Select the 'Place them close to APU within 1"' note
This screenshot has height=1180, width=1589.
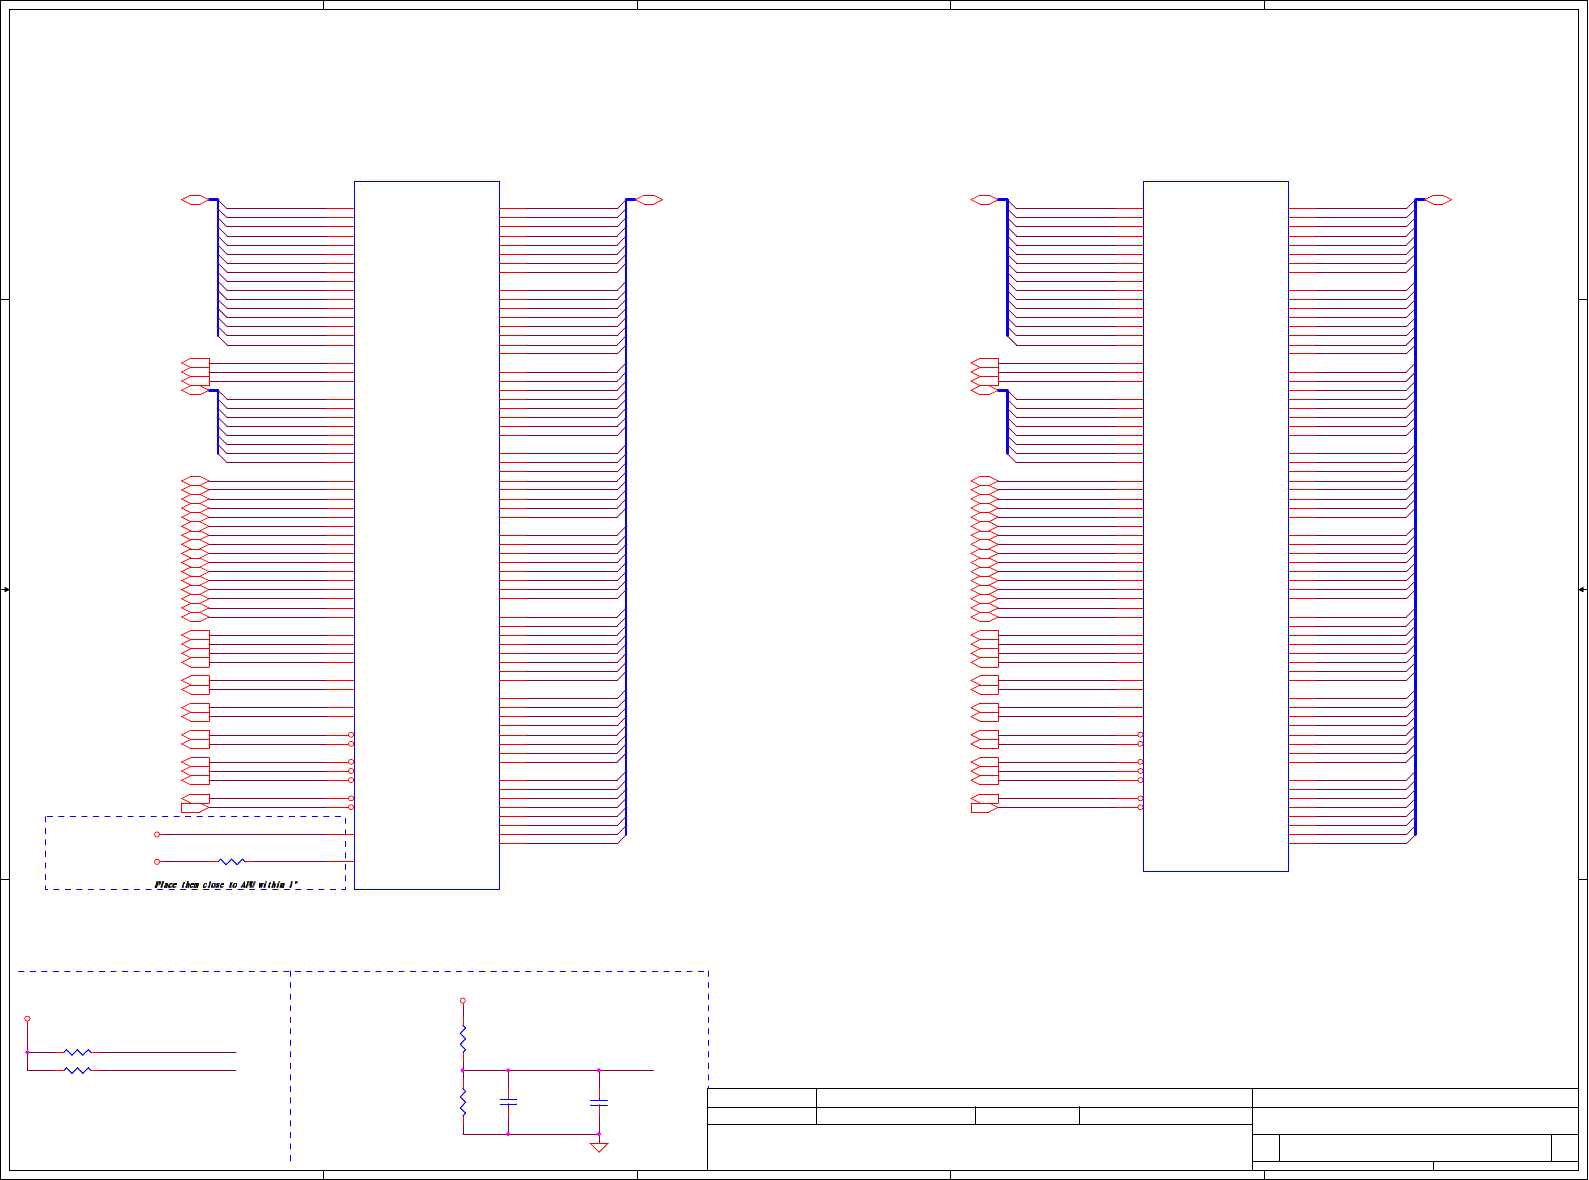tap(226, 885)
